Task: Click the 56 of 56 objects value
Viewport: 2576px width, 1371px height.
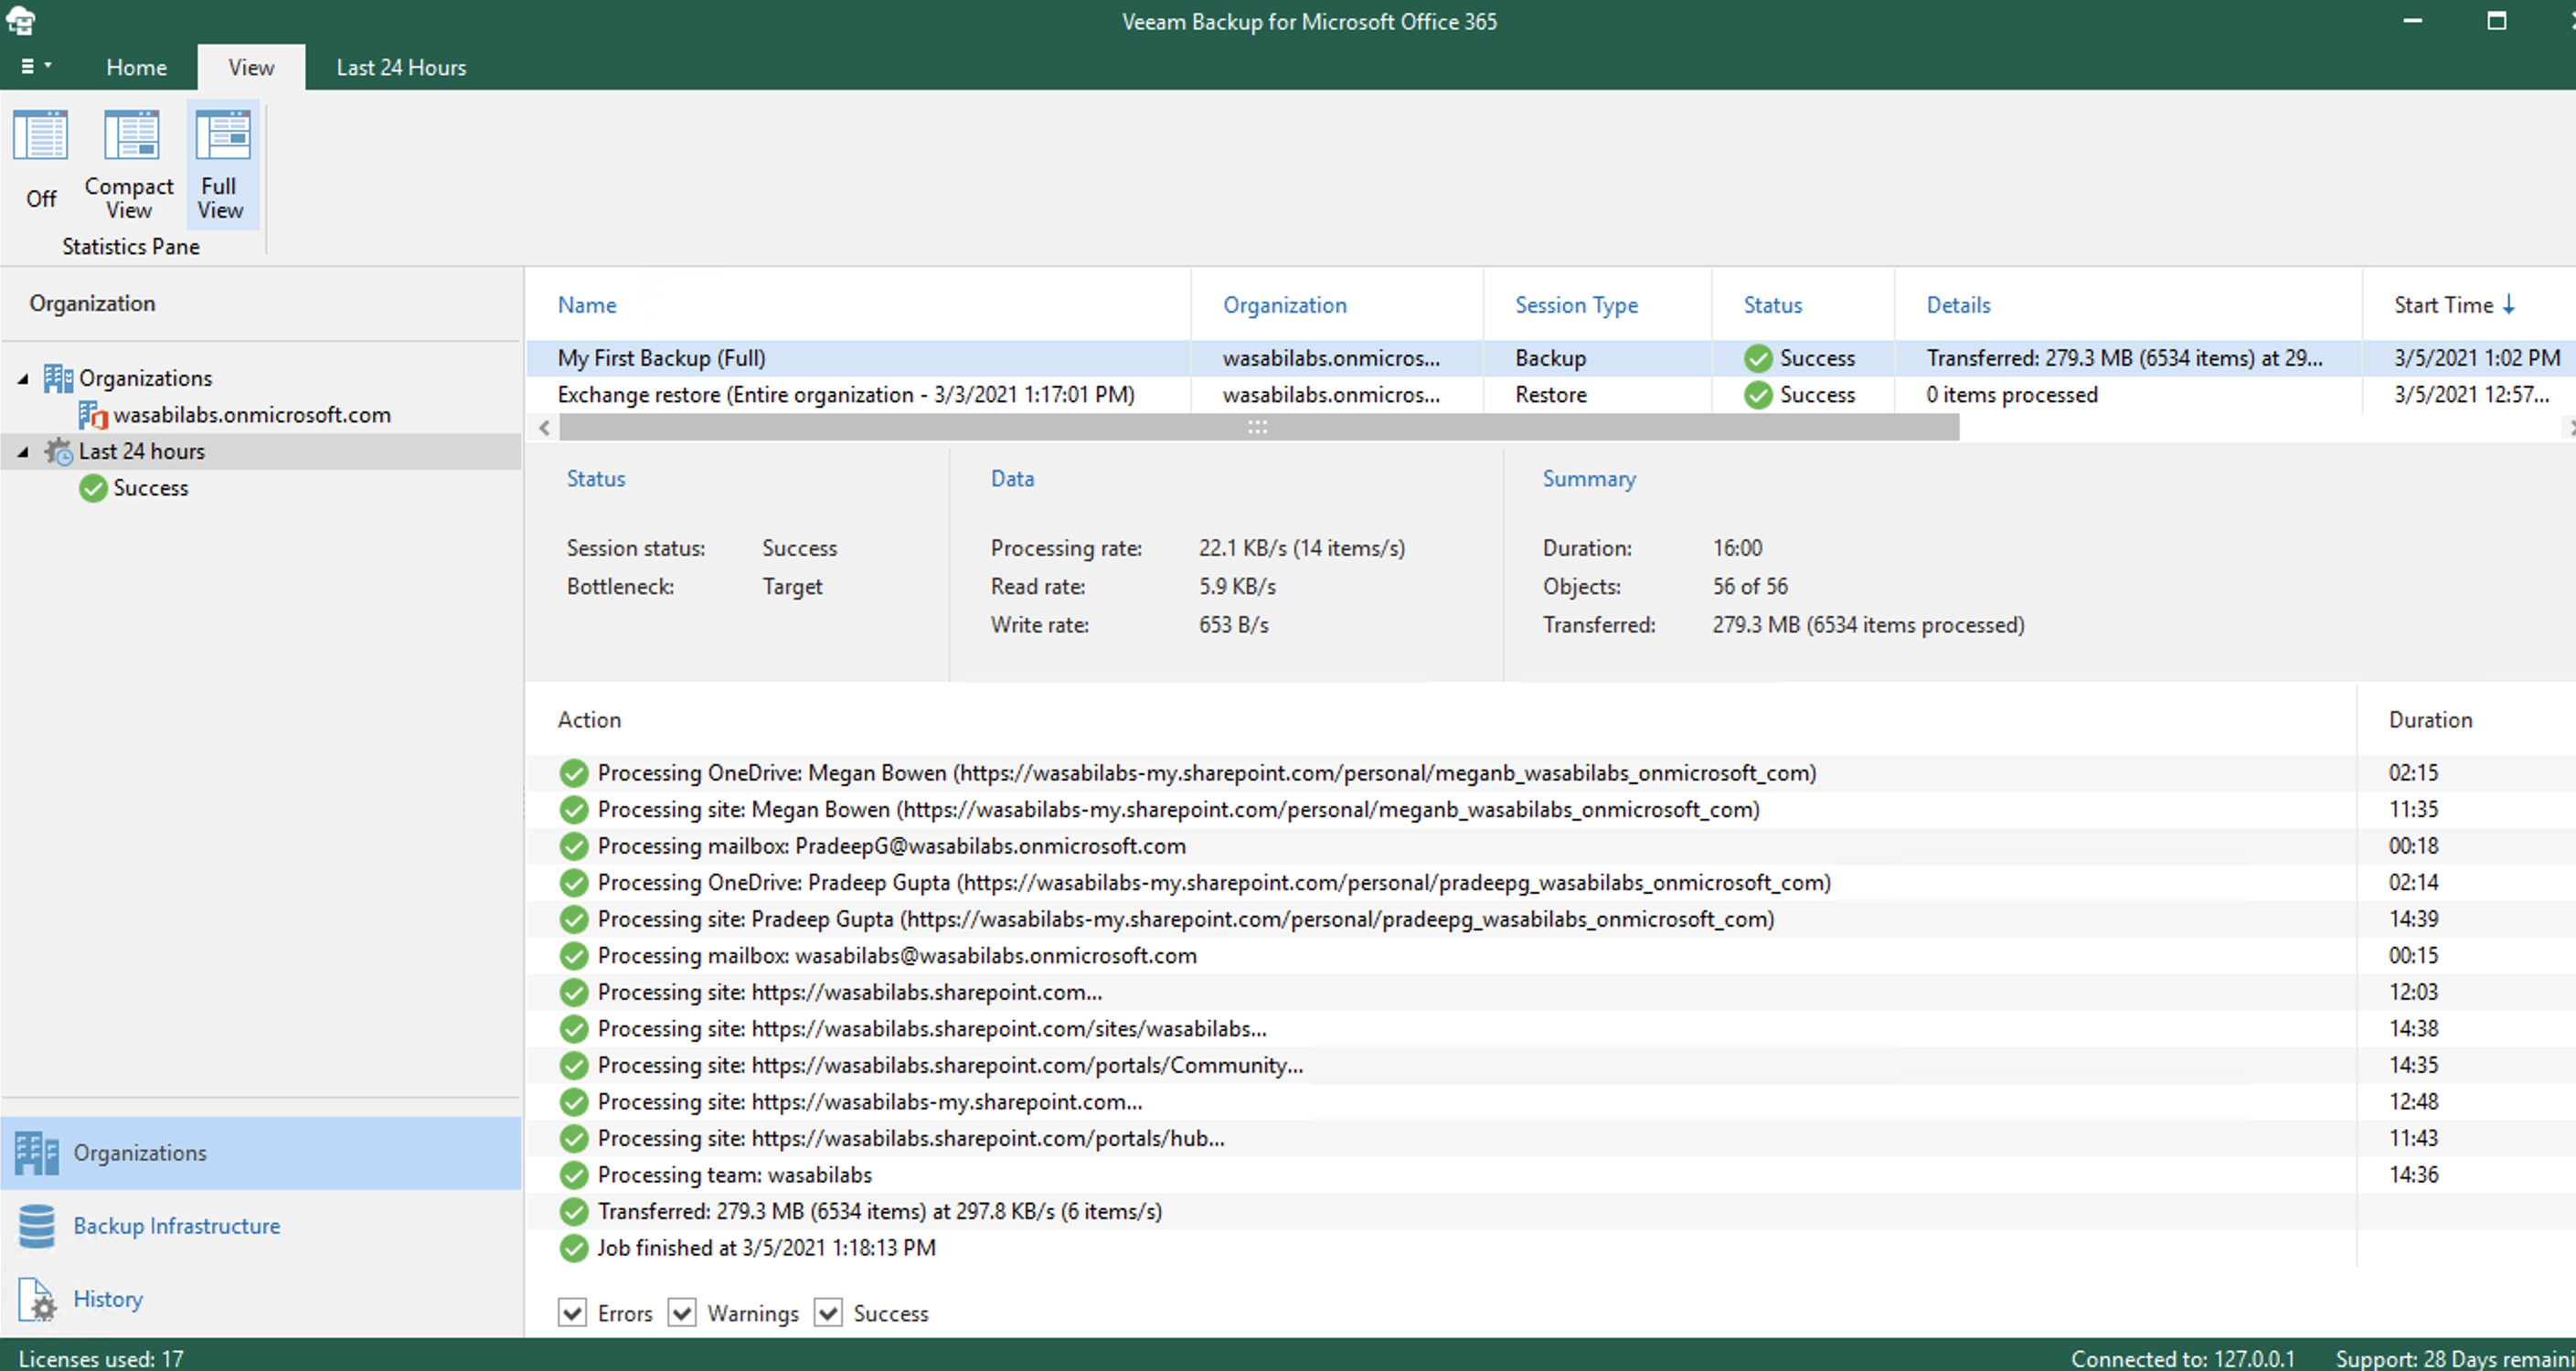Action: (x=1750, y=586)
